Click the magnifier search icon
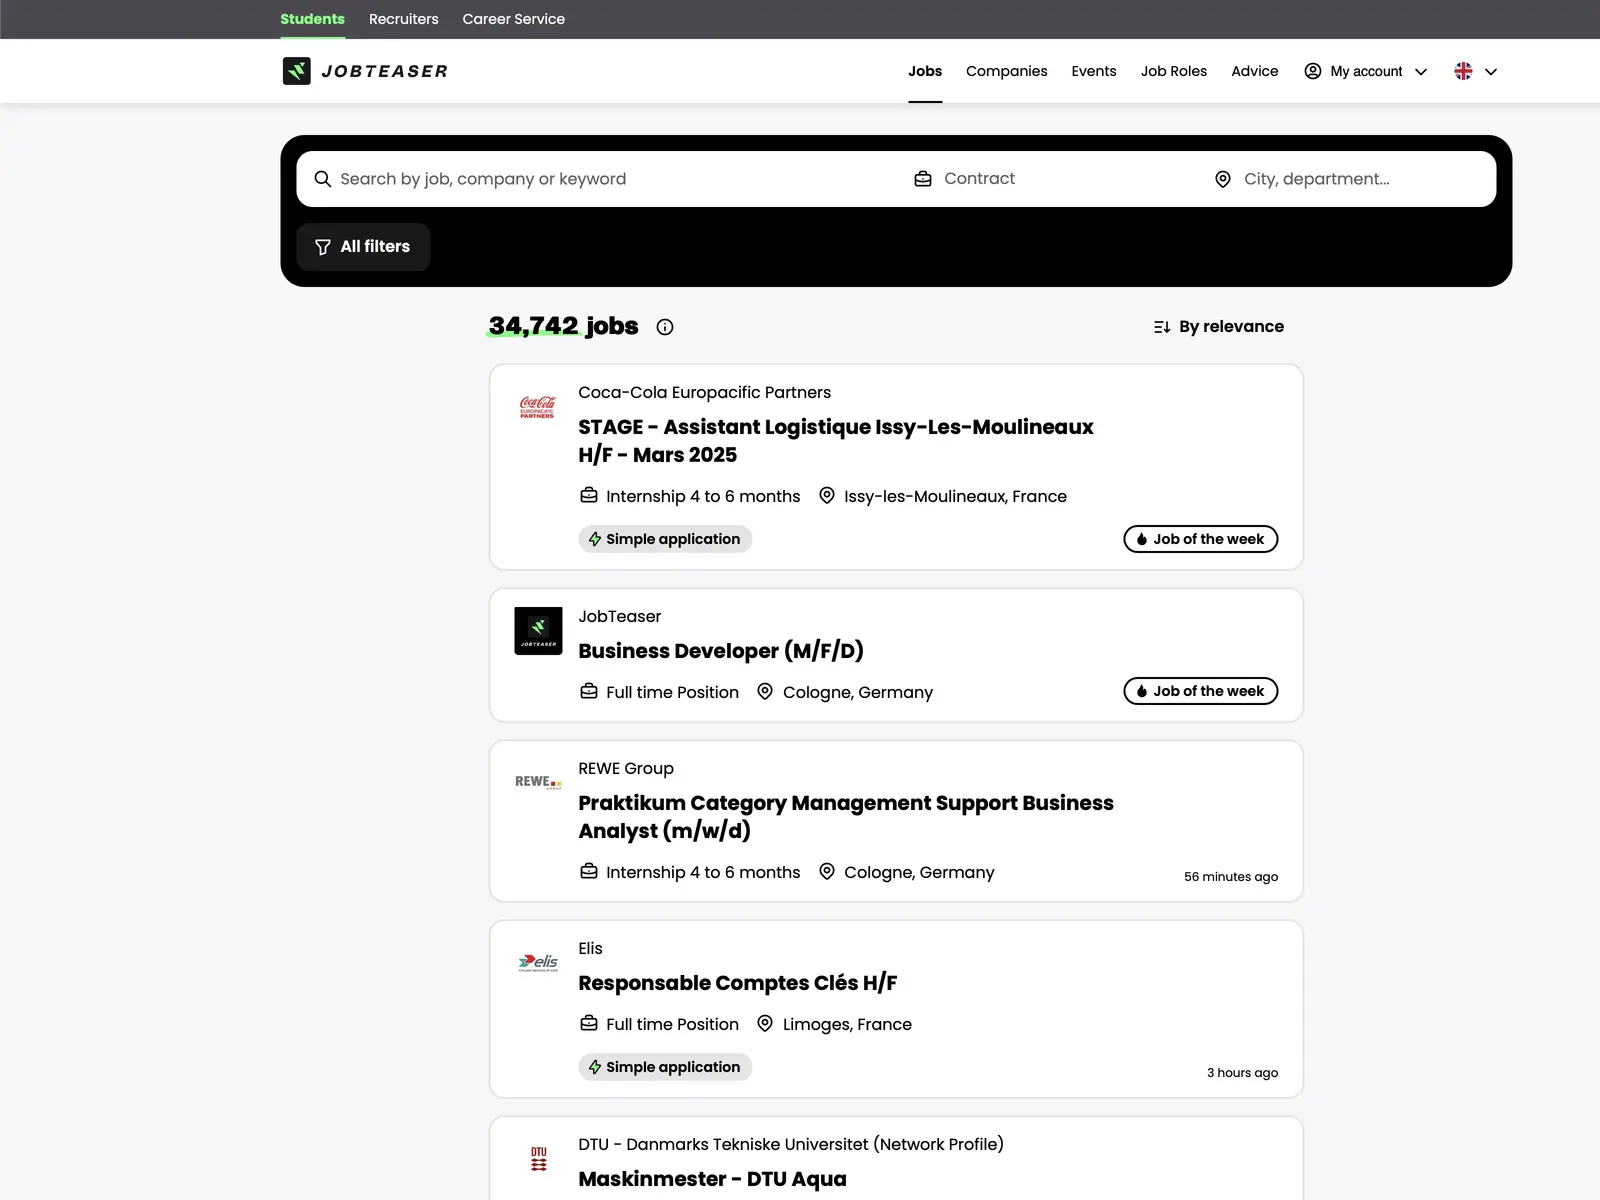The image size is (1600, 1200). point(323,179)
